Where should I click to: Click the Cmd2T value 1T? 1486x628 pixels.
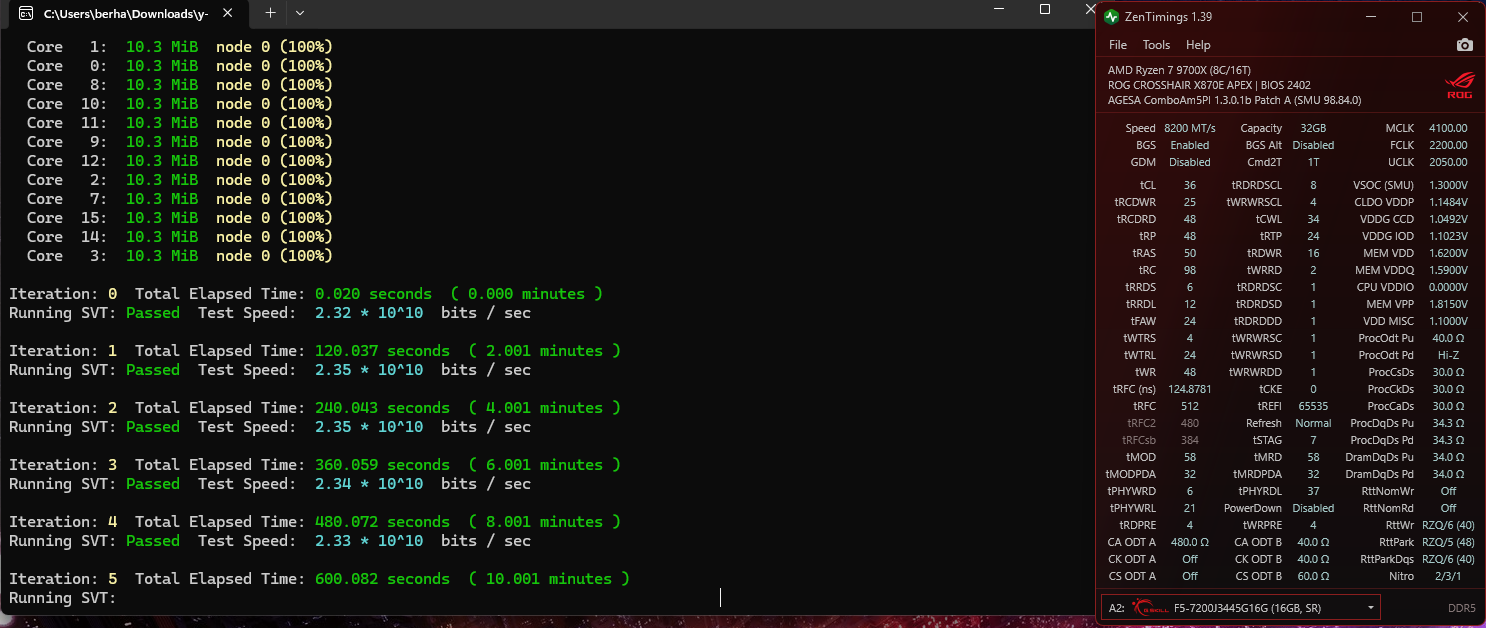[1313, 162]
